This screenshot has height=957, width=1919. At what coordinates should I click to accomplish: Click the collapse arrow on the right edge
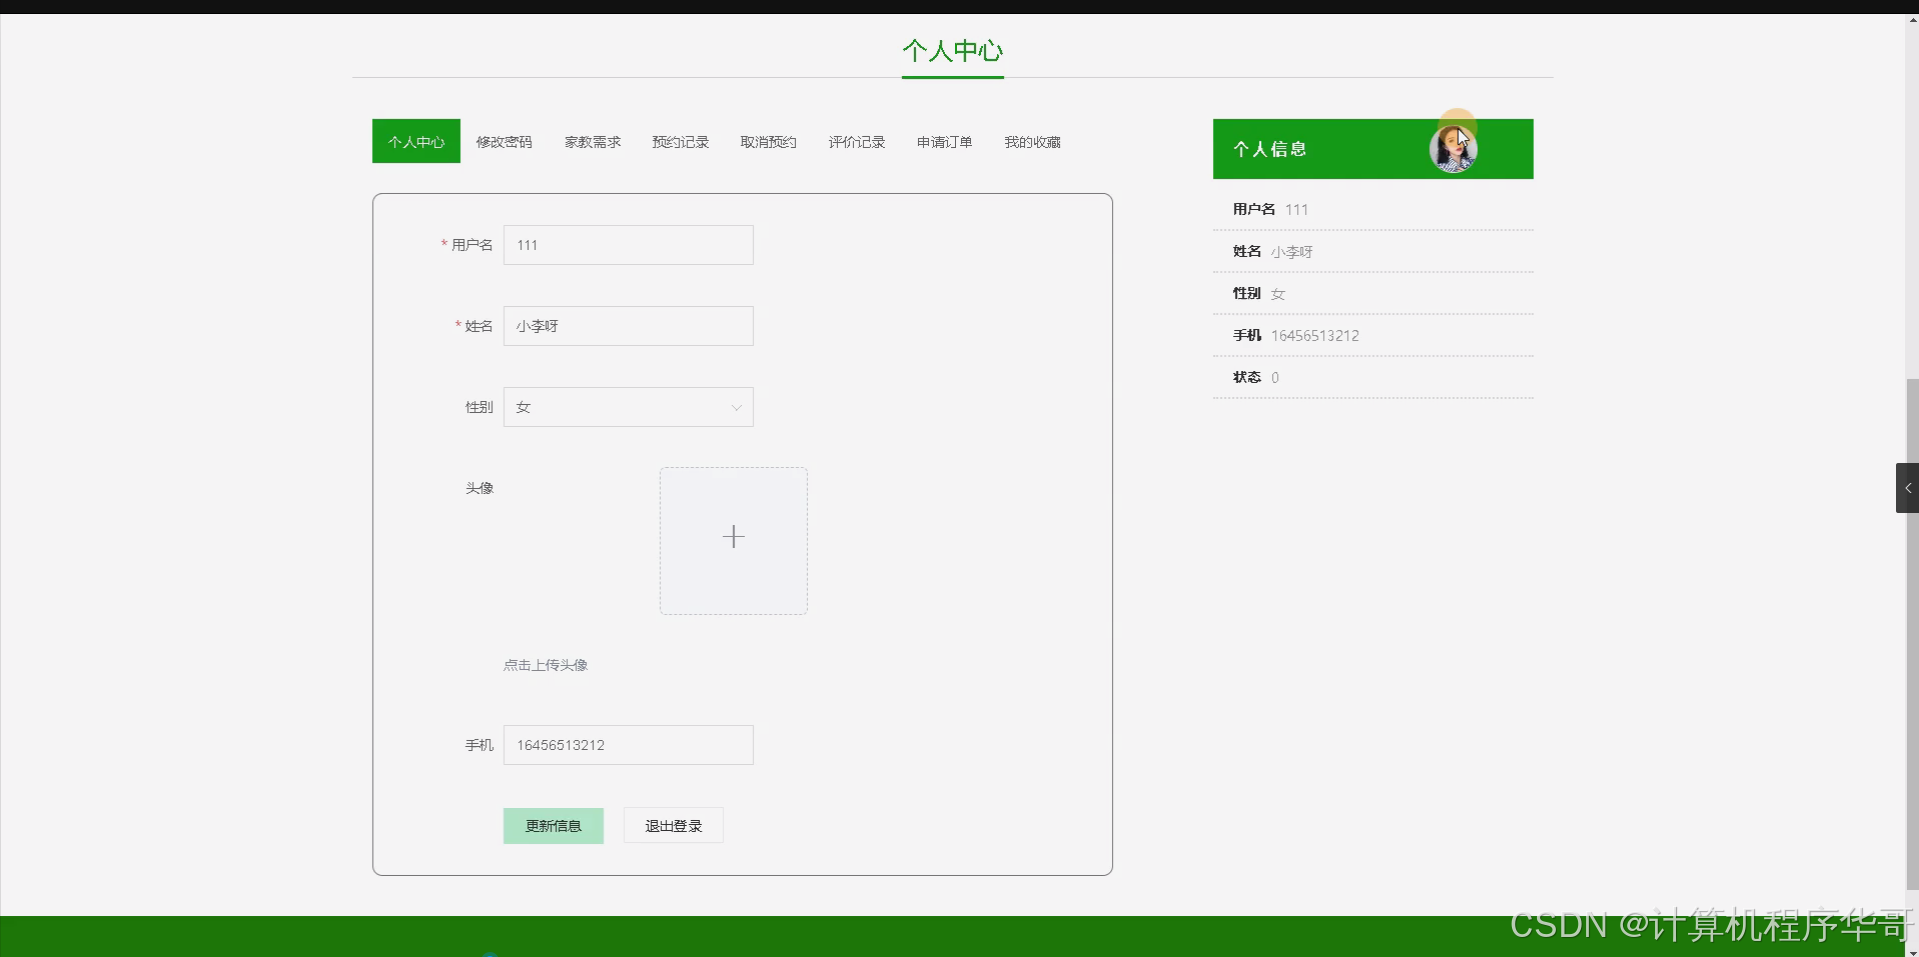(1907, 487)
